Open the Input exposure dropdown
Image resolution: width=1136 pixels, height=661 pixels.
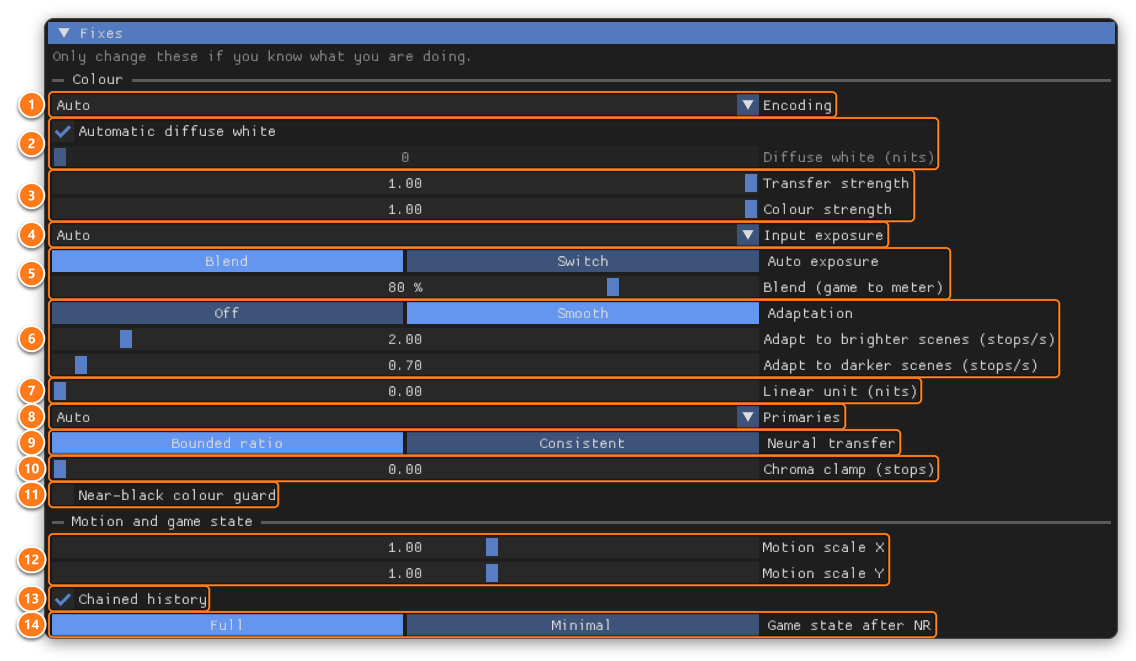pos(405,236)
